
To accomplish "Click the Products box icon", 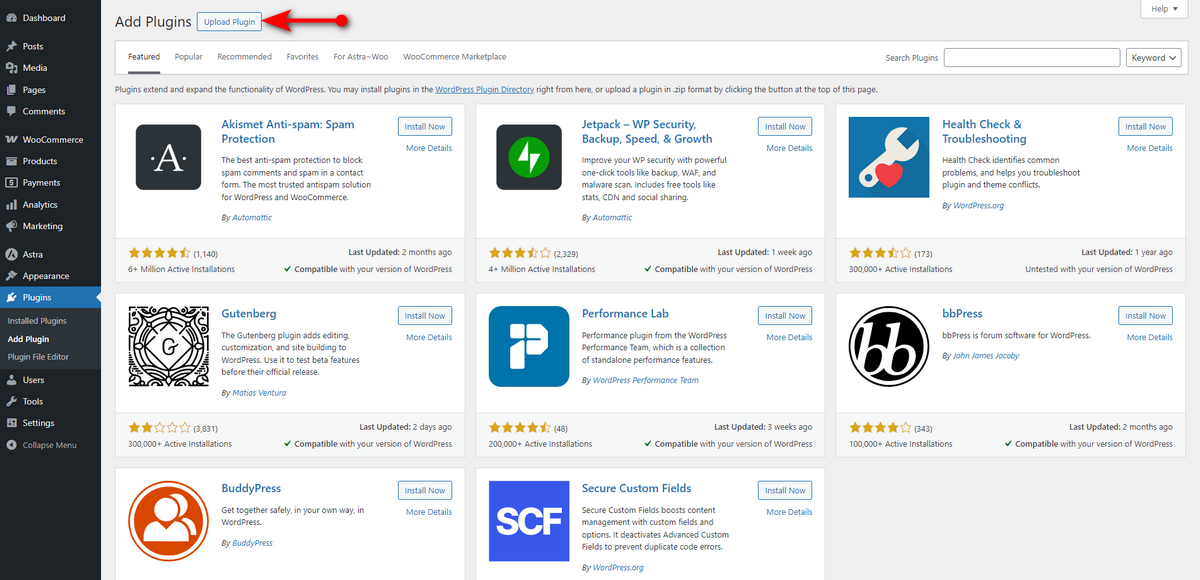I will tap(11, 161).
